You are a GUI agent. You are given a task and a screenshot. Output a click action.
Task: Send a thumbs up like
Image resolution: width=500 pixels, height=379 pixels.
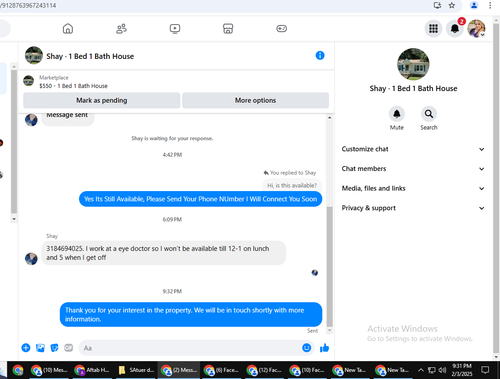(x=324, y=348)
